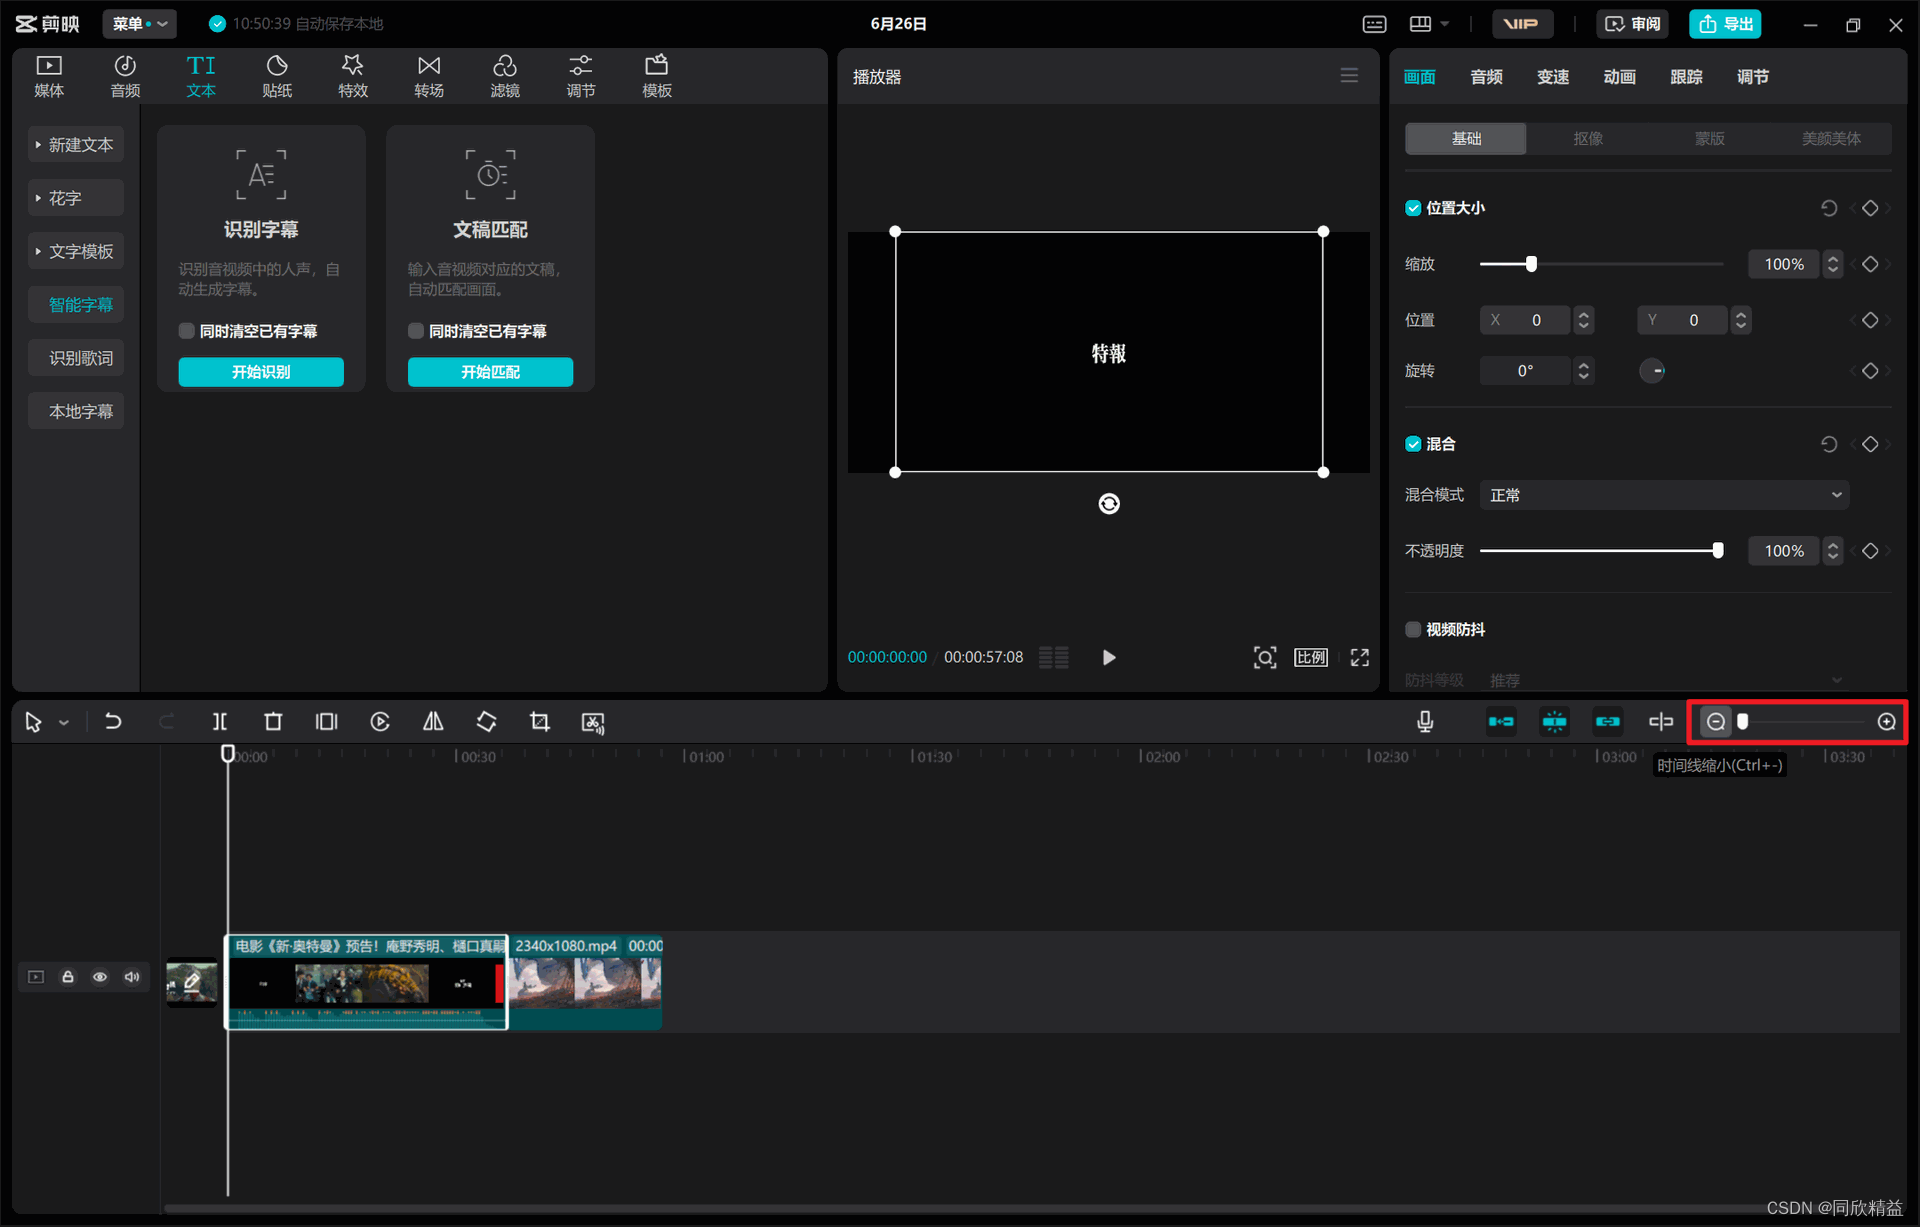
Task: Toggle the 视频防抖 checkbox
Action: point(1413,629)
